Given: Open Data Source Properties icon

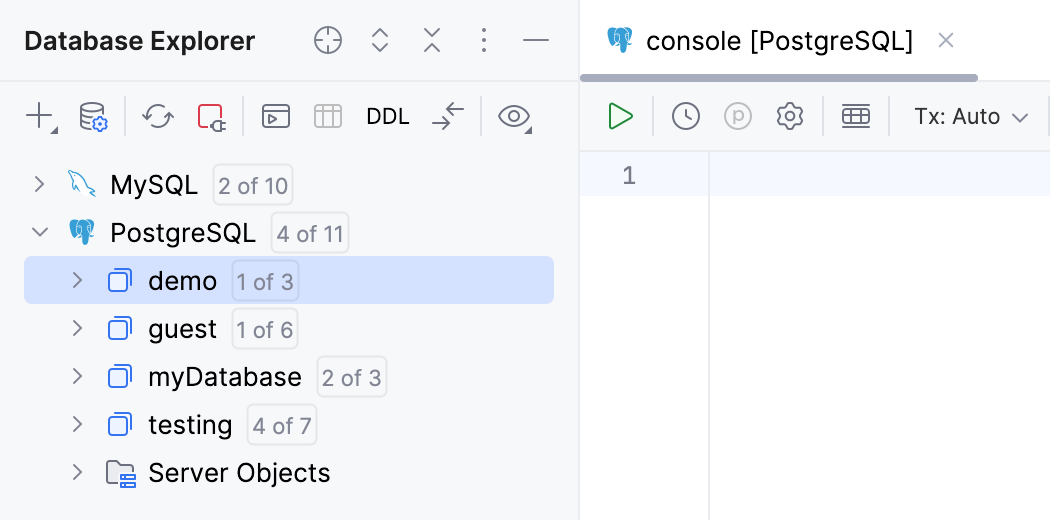Looking at the screenshot, I should click(93, 116).
